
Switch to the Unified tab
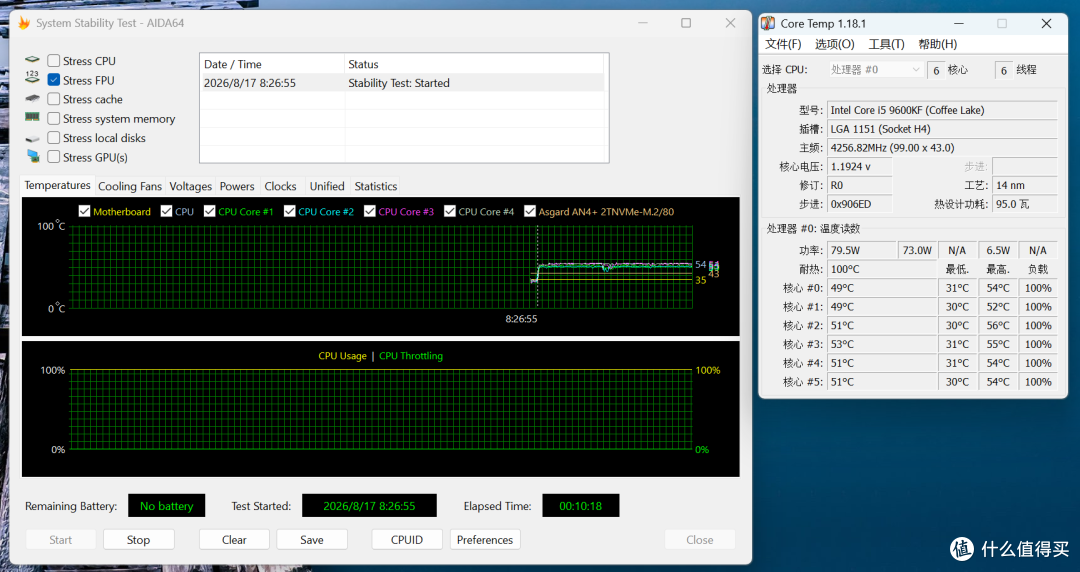click(x=326, y=186)
